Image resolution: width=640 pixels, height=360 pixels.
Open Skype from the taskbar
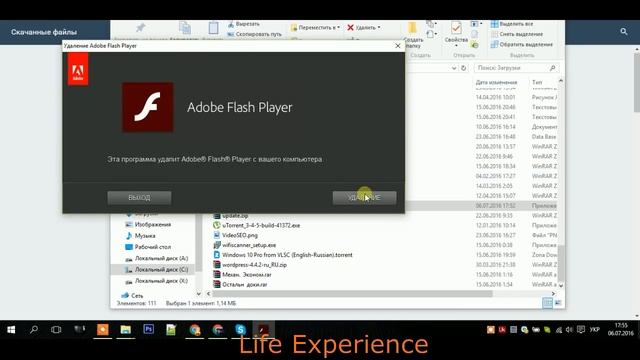tap(240, 329)
